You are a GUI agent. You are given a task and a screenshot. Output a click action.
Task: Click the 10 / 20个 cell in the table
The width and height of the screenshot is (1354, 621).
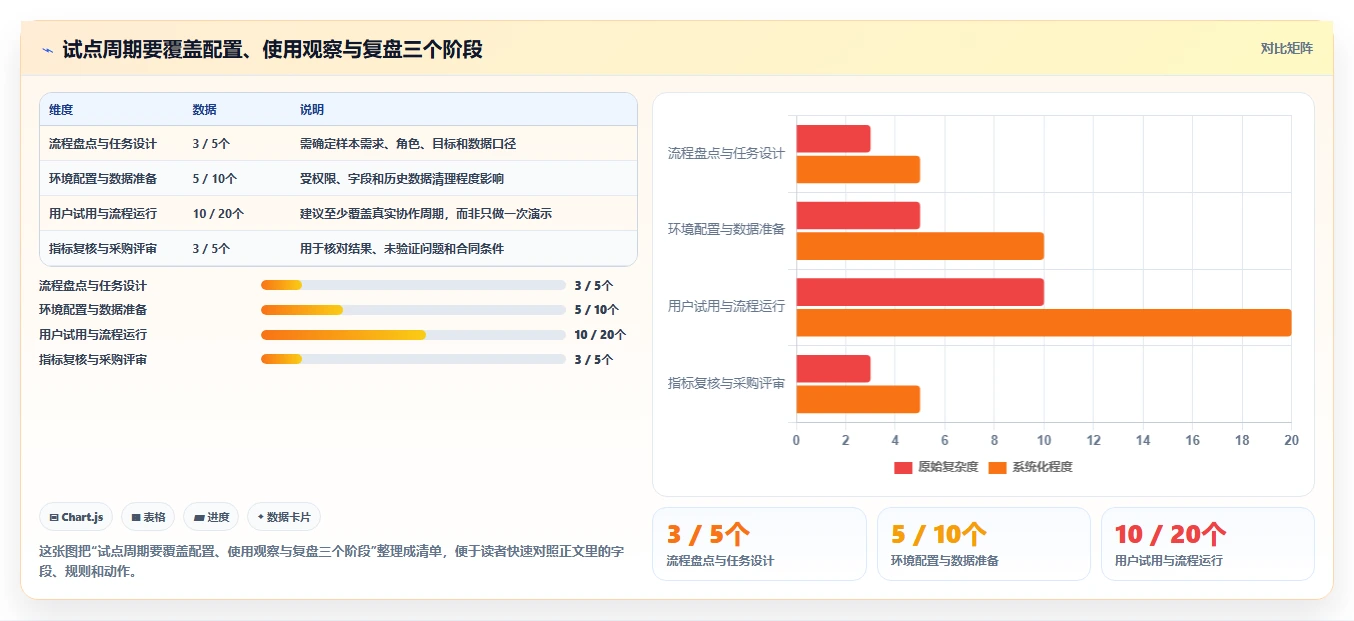218,214
